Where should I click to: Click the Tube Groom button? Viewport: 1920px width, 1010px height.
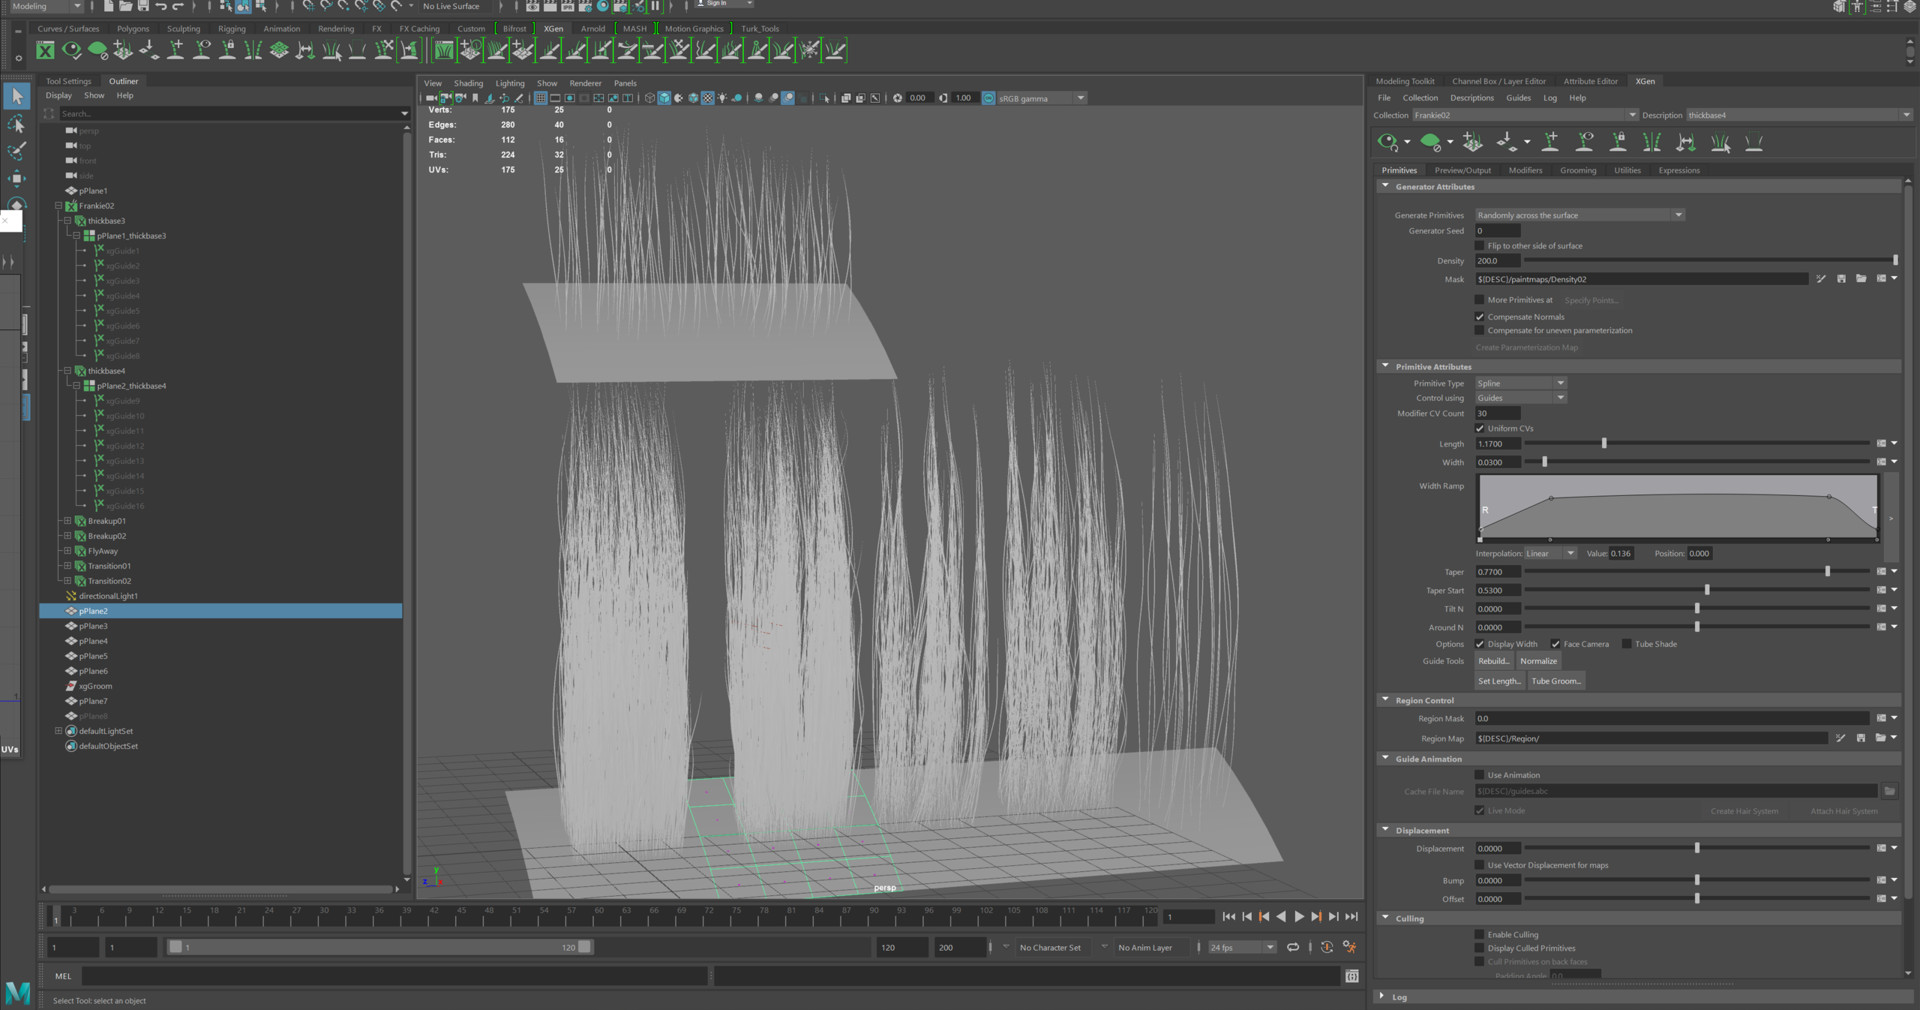[1556, 681]
